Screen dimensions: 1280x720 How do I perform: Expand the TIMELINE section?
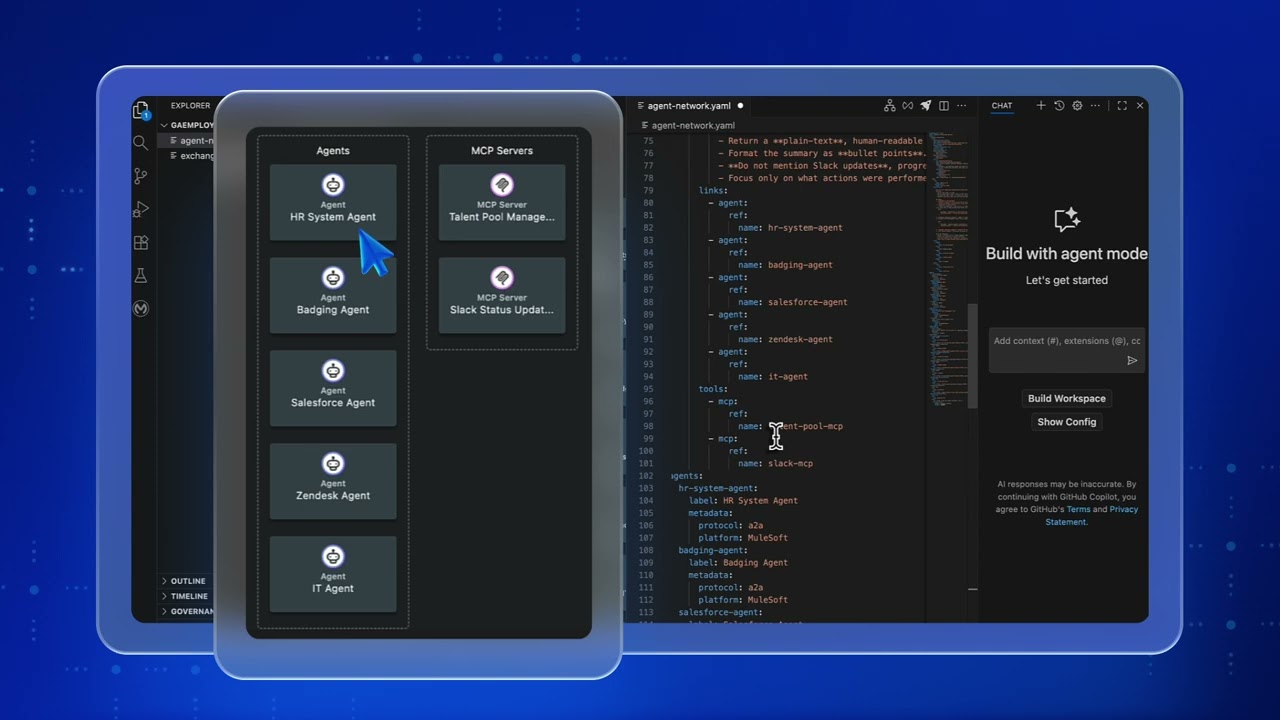click(x=188, y=596)
